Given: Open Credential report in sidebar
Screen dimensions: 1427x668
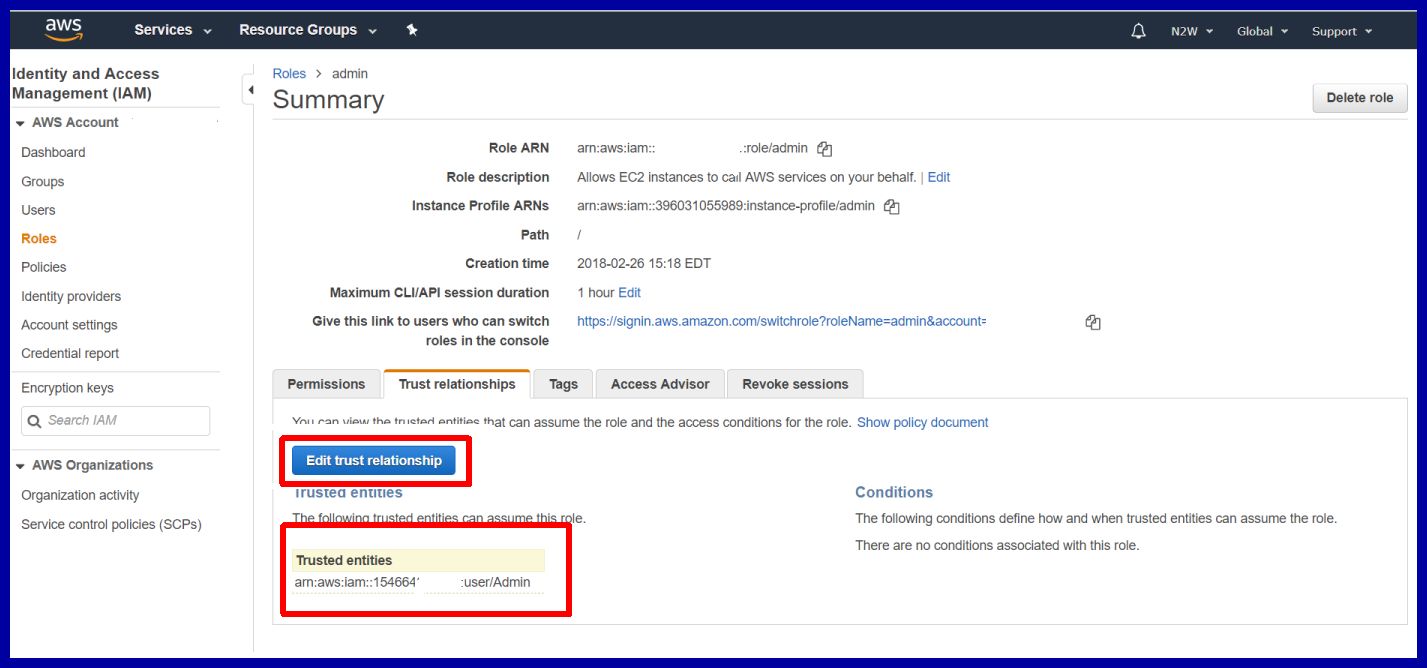Looking at the screenshot, I should coord(70,354).
